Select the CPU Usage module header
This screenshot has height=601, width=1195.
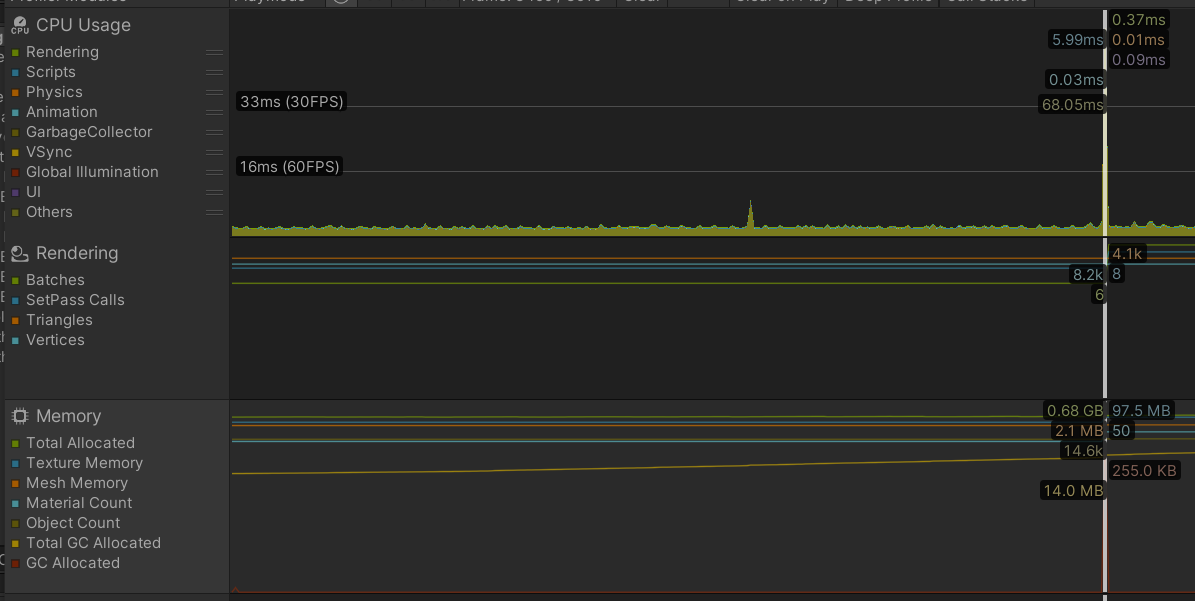point(82,25)
